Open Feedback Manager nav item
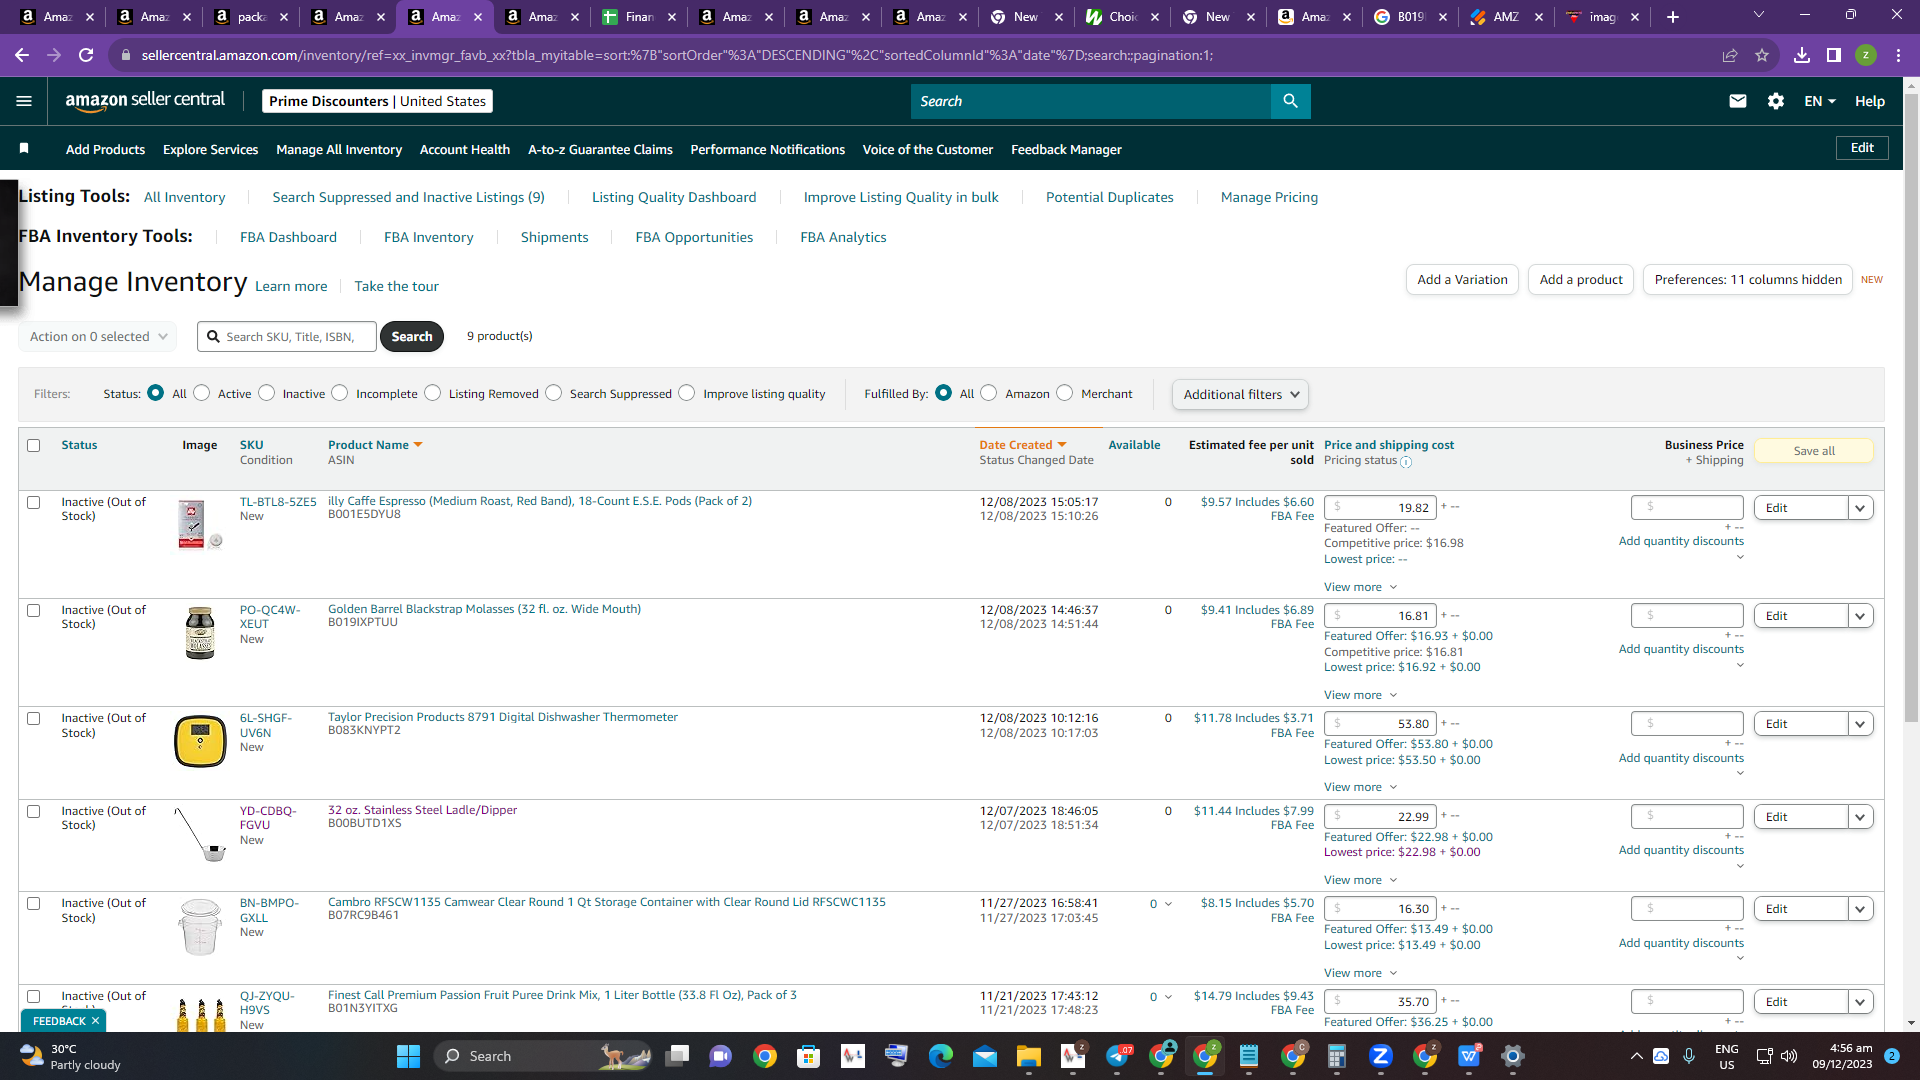This screenshot has height=1080, width=1920. pyautogui.click(x=1066, y=149)
